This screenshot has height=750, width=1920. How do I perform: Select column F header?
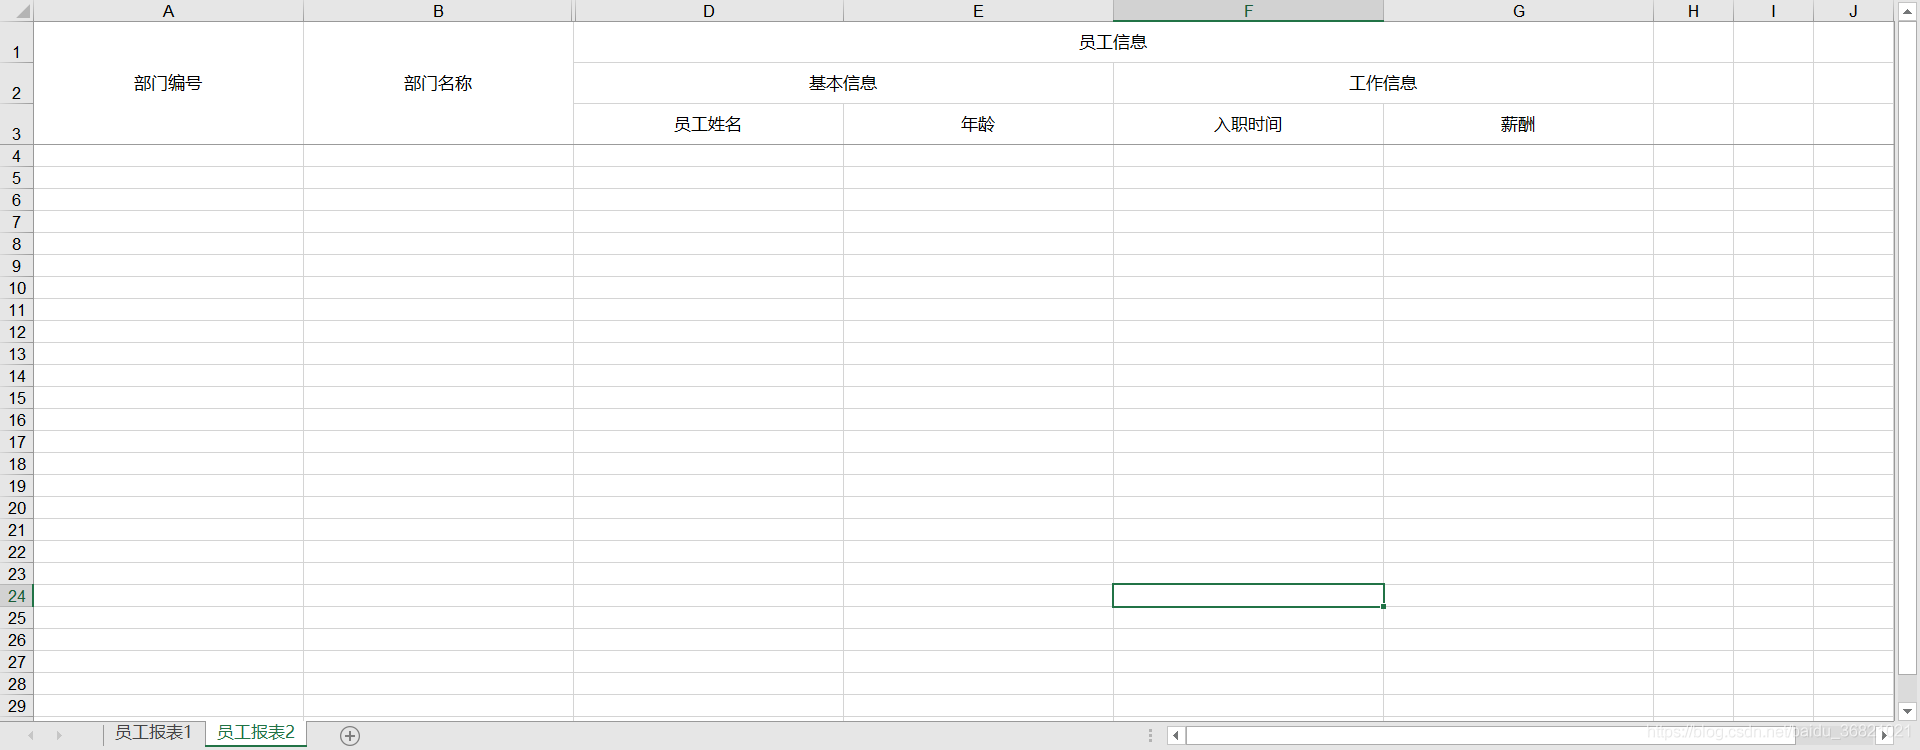click(x=1248, y=11)
